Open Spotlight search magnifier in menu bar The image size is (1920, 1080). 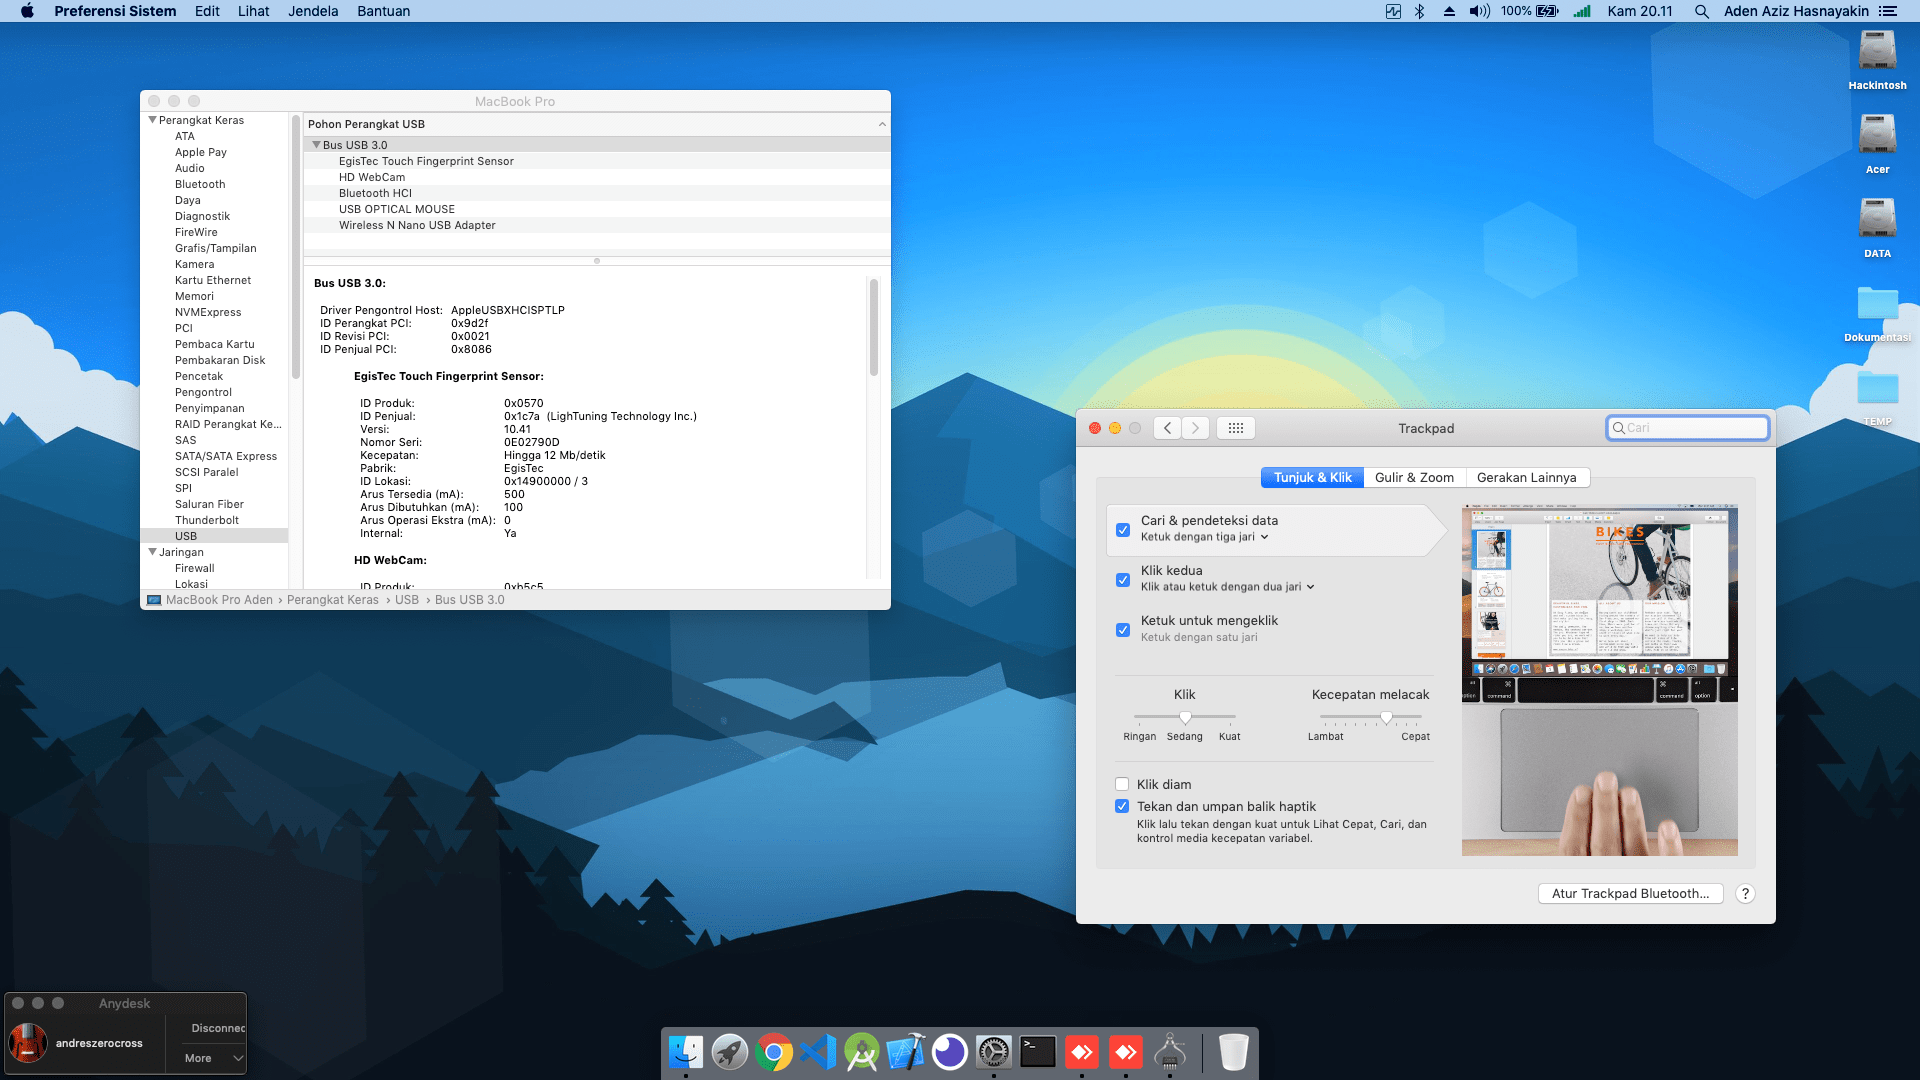(x=1701, y=11)
